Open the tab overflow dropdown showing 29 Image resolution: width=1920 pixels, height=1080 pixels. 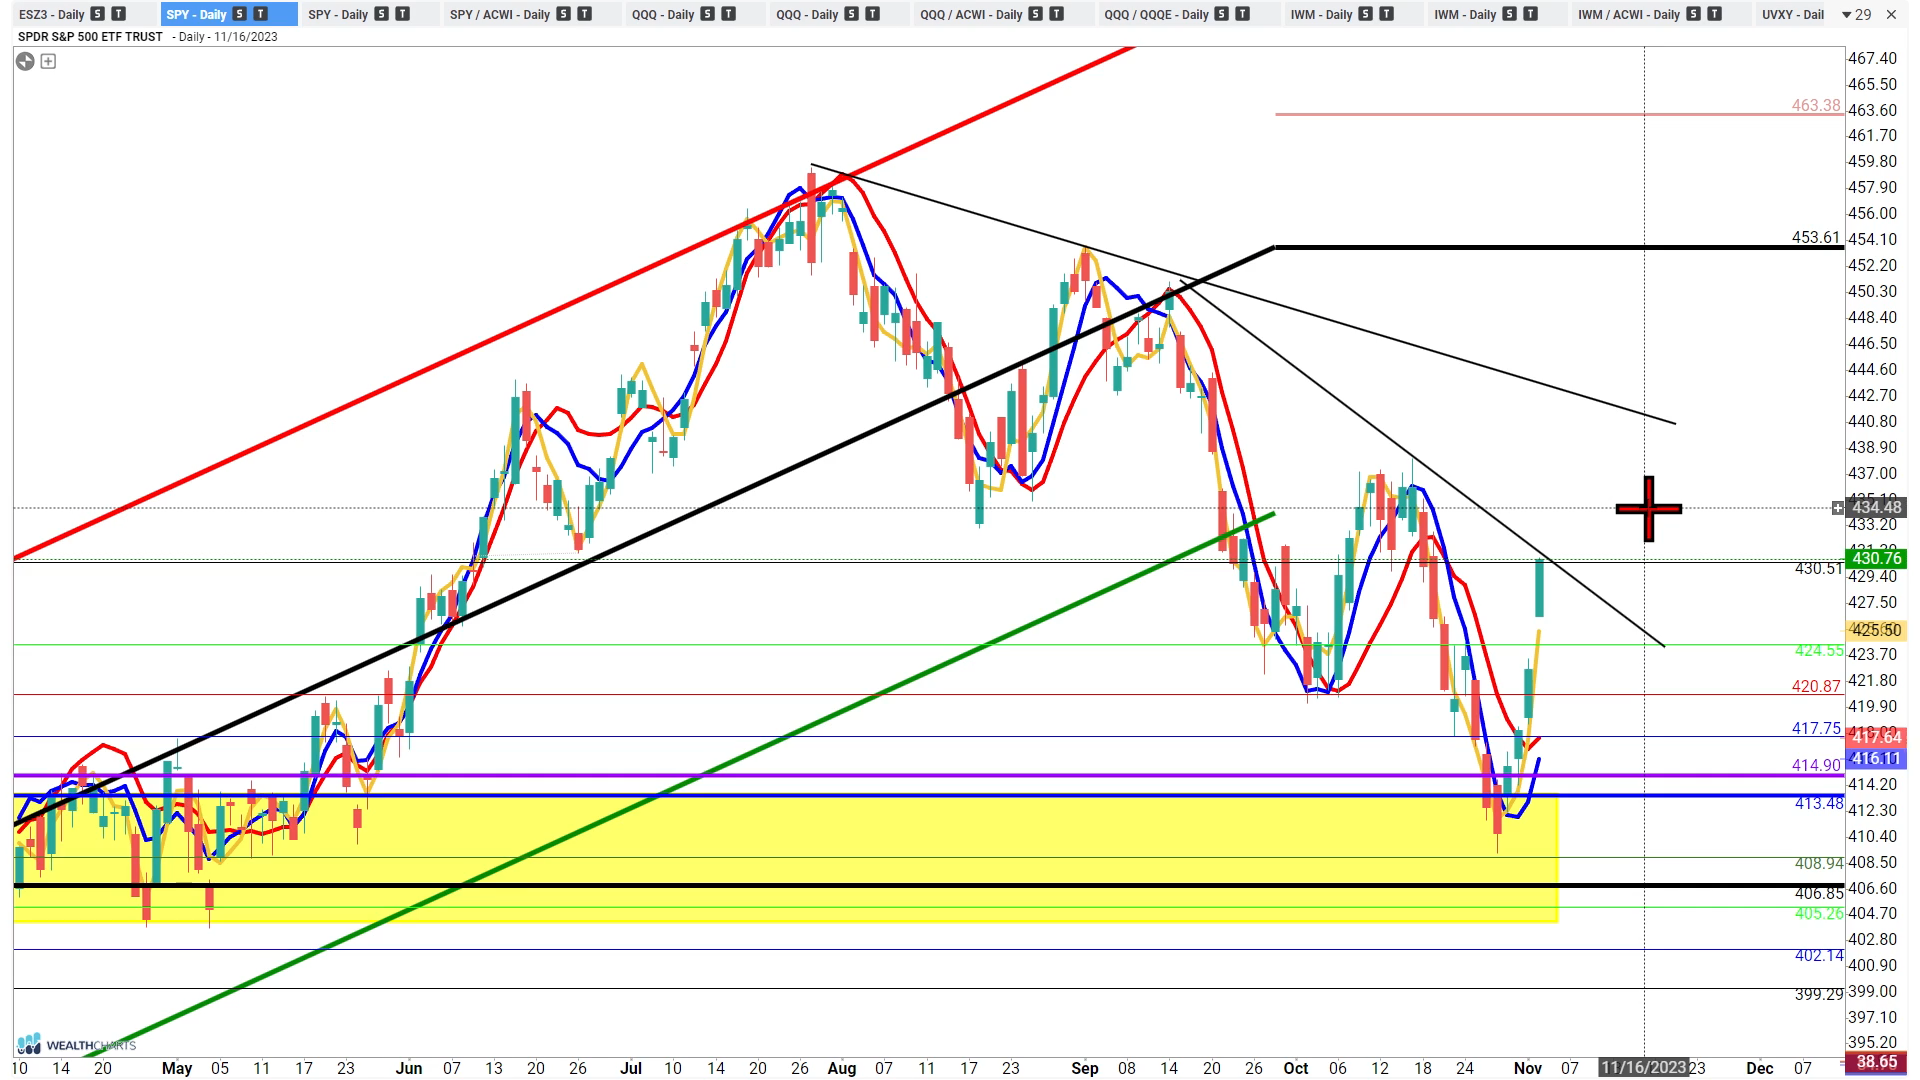(1857, 14)
